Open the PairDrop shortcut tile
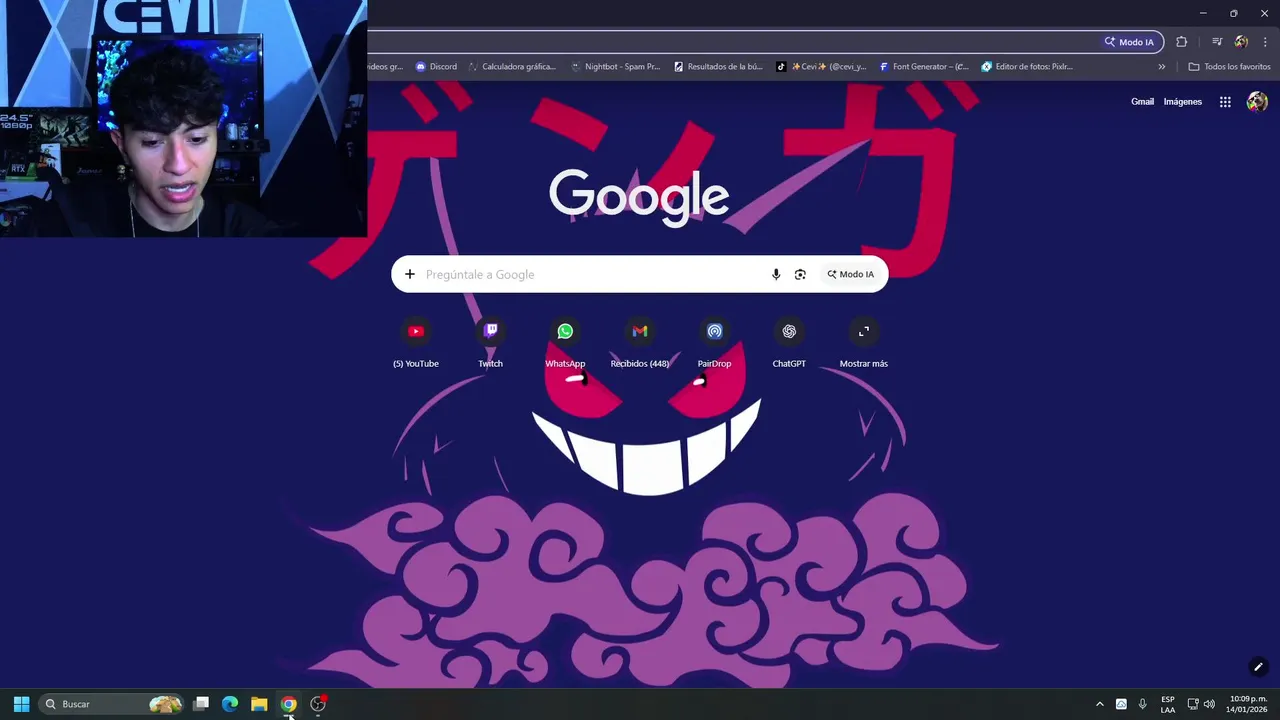Image resolution: width=1280 pixels, height=720 pixels. click(x=714, y=343)
